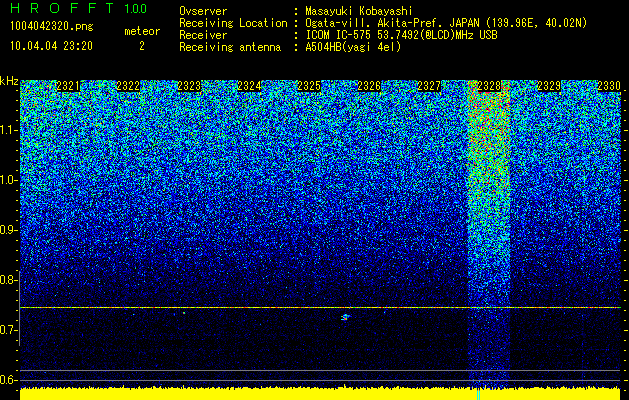Click the Ovserver field label
Viewport: 629px width, 400px height.
tap(203, 11)
